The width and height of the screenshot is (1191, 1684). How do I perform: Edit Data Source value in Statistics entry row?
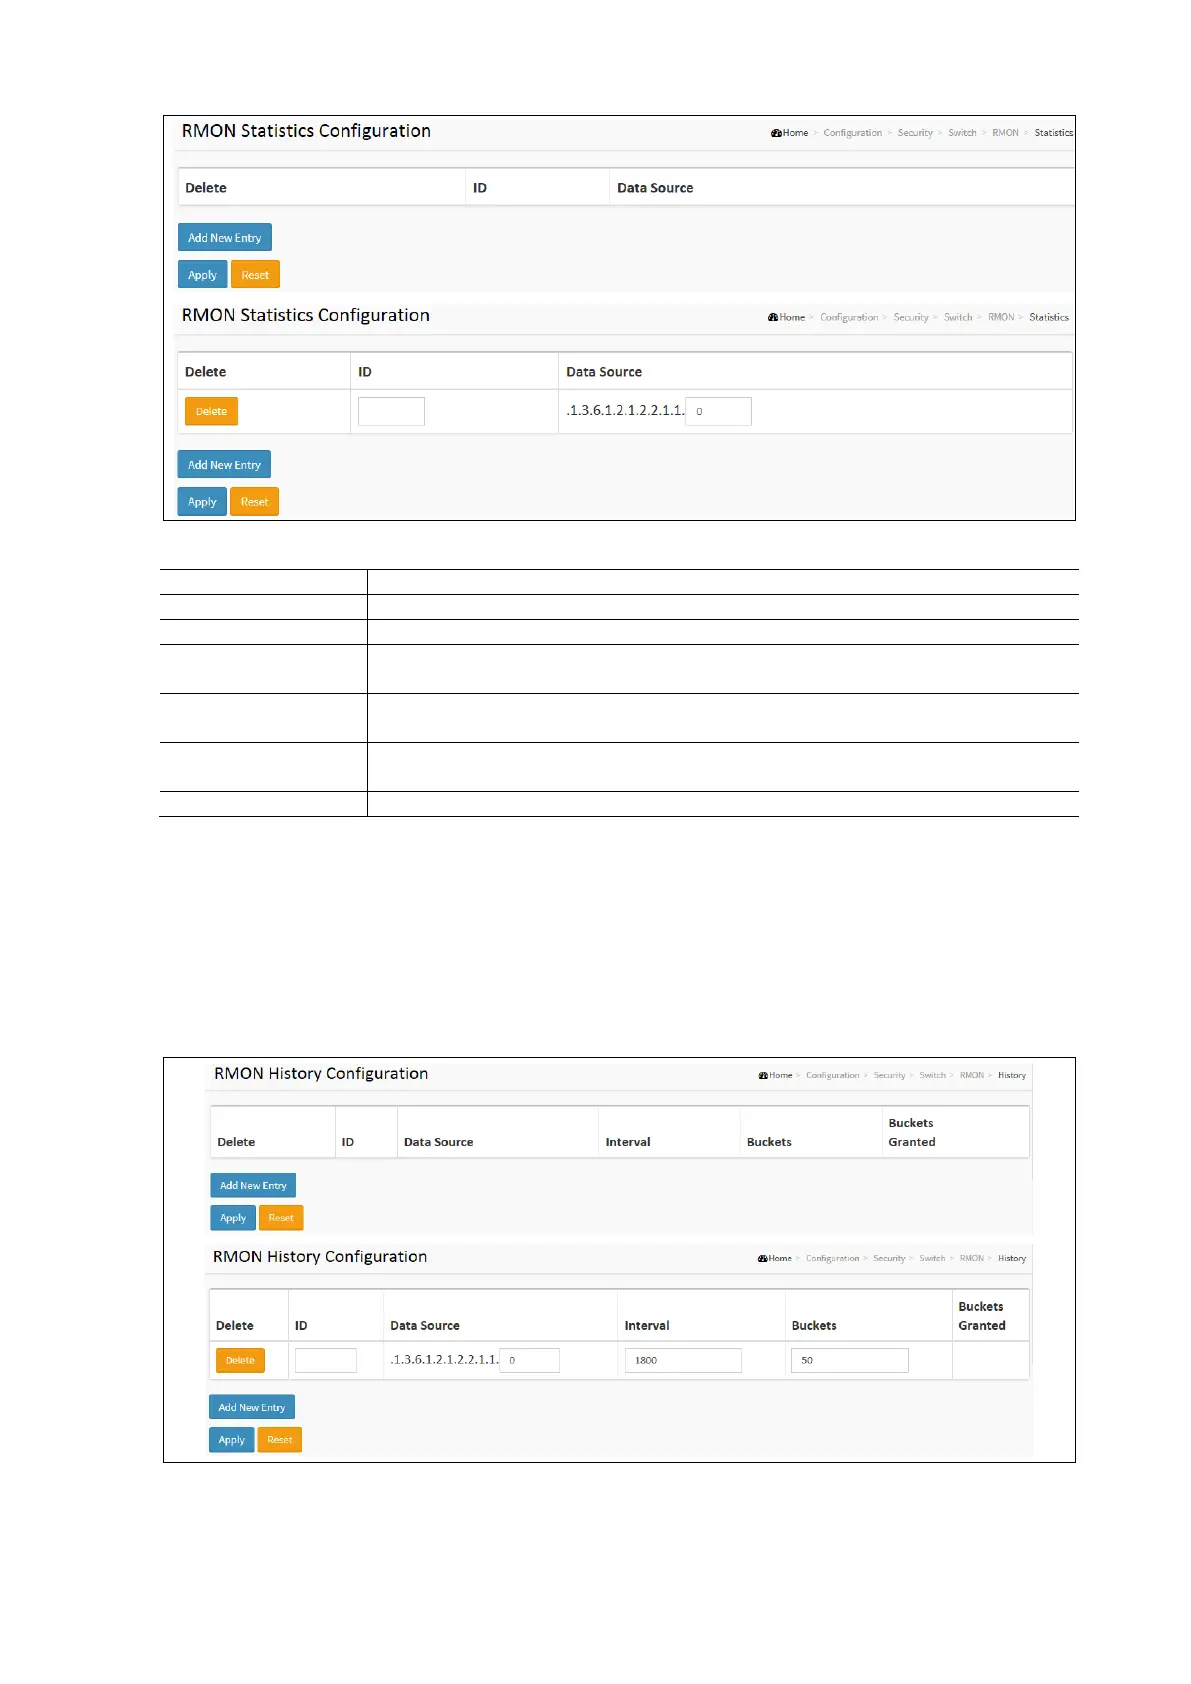tap(718, 412)
